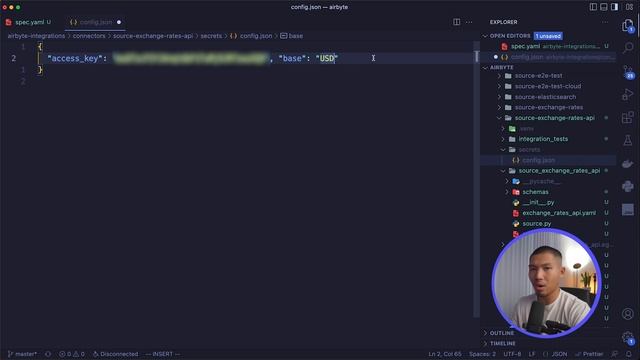Change indentation via Spaces: 2
This screenshot has height=360, width=640.
tap(482, 354)
